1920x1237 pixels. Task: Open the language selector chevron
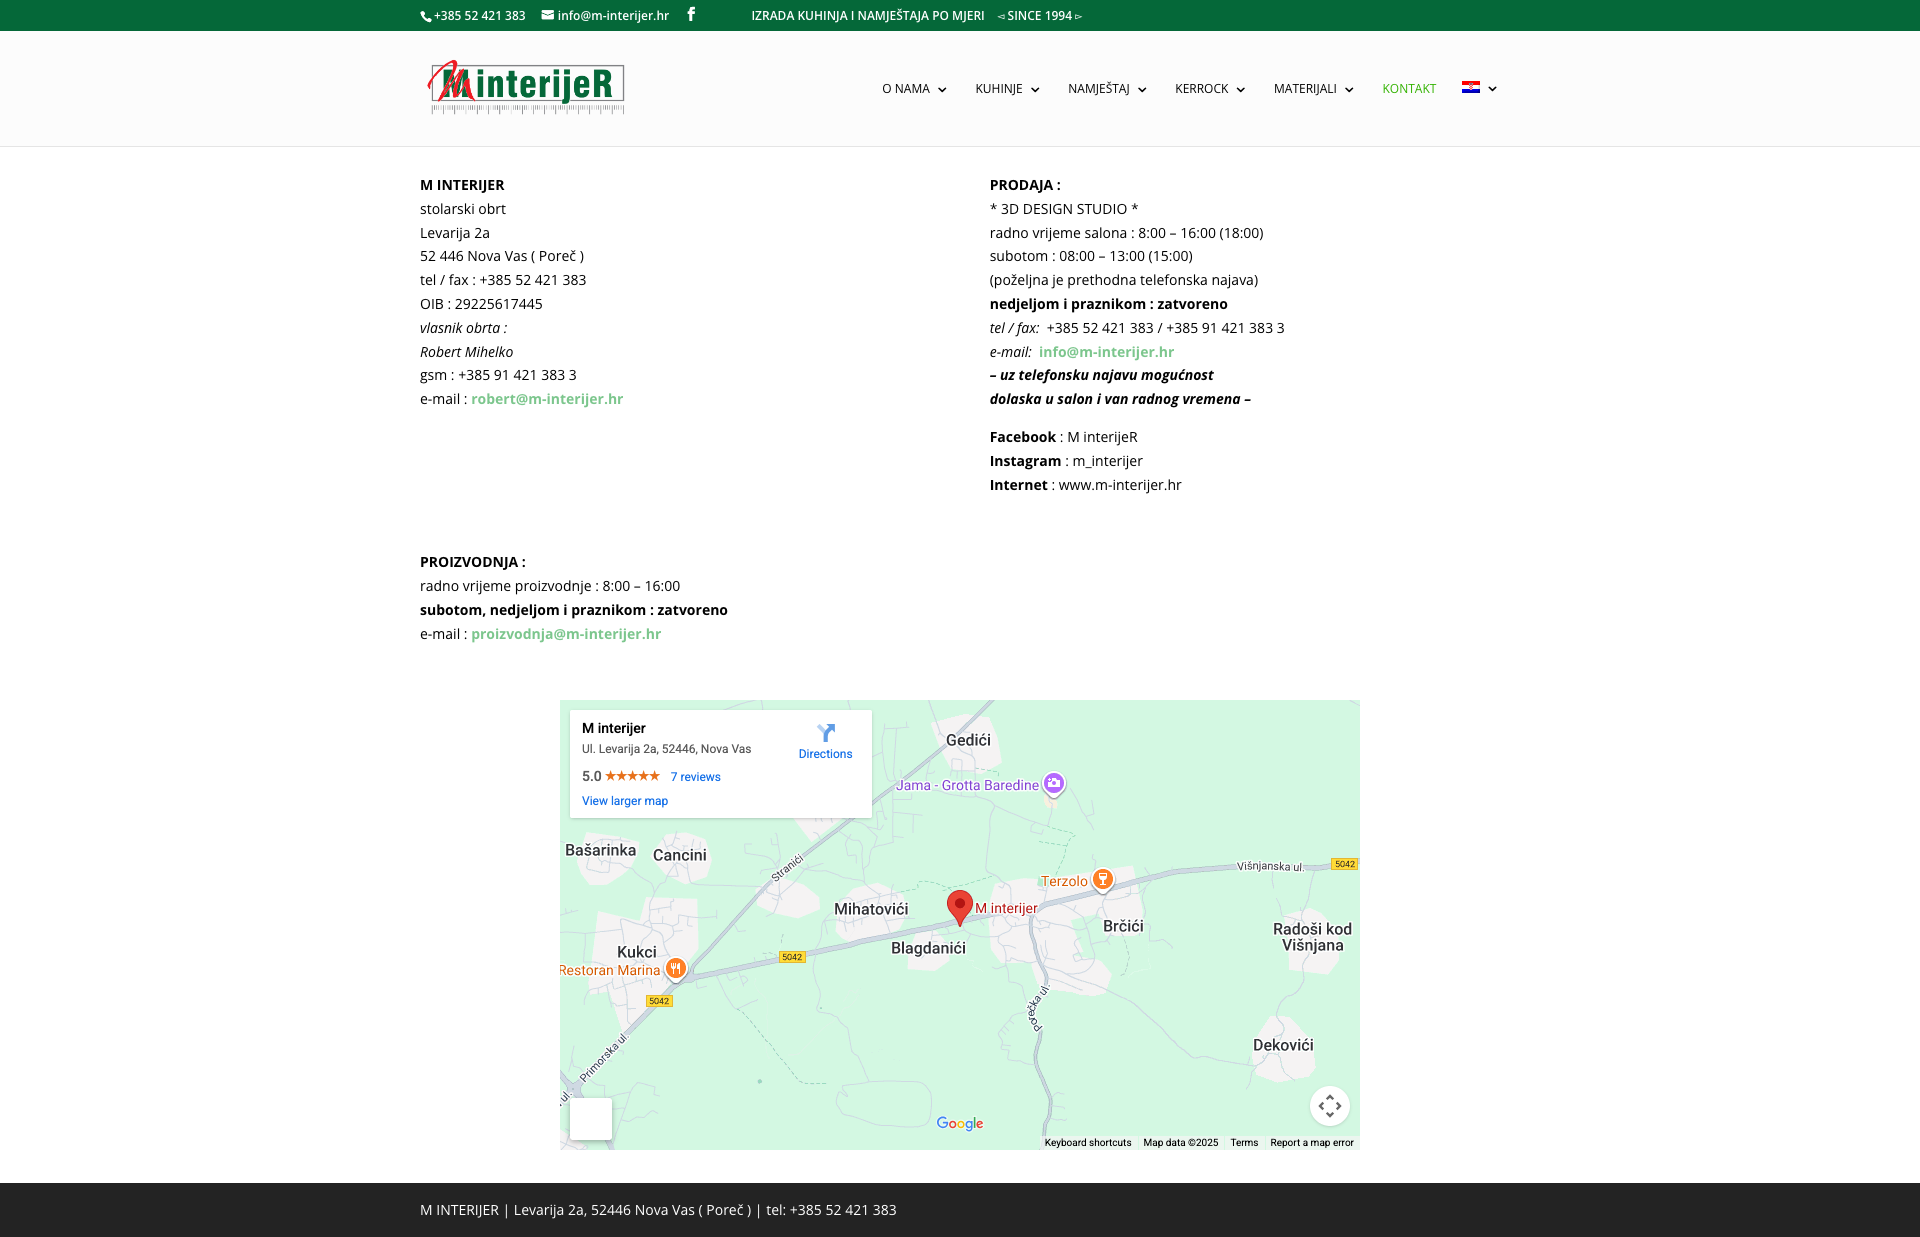pyautogui.click(x=1493, y=89)
